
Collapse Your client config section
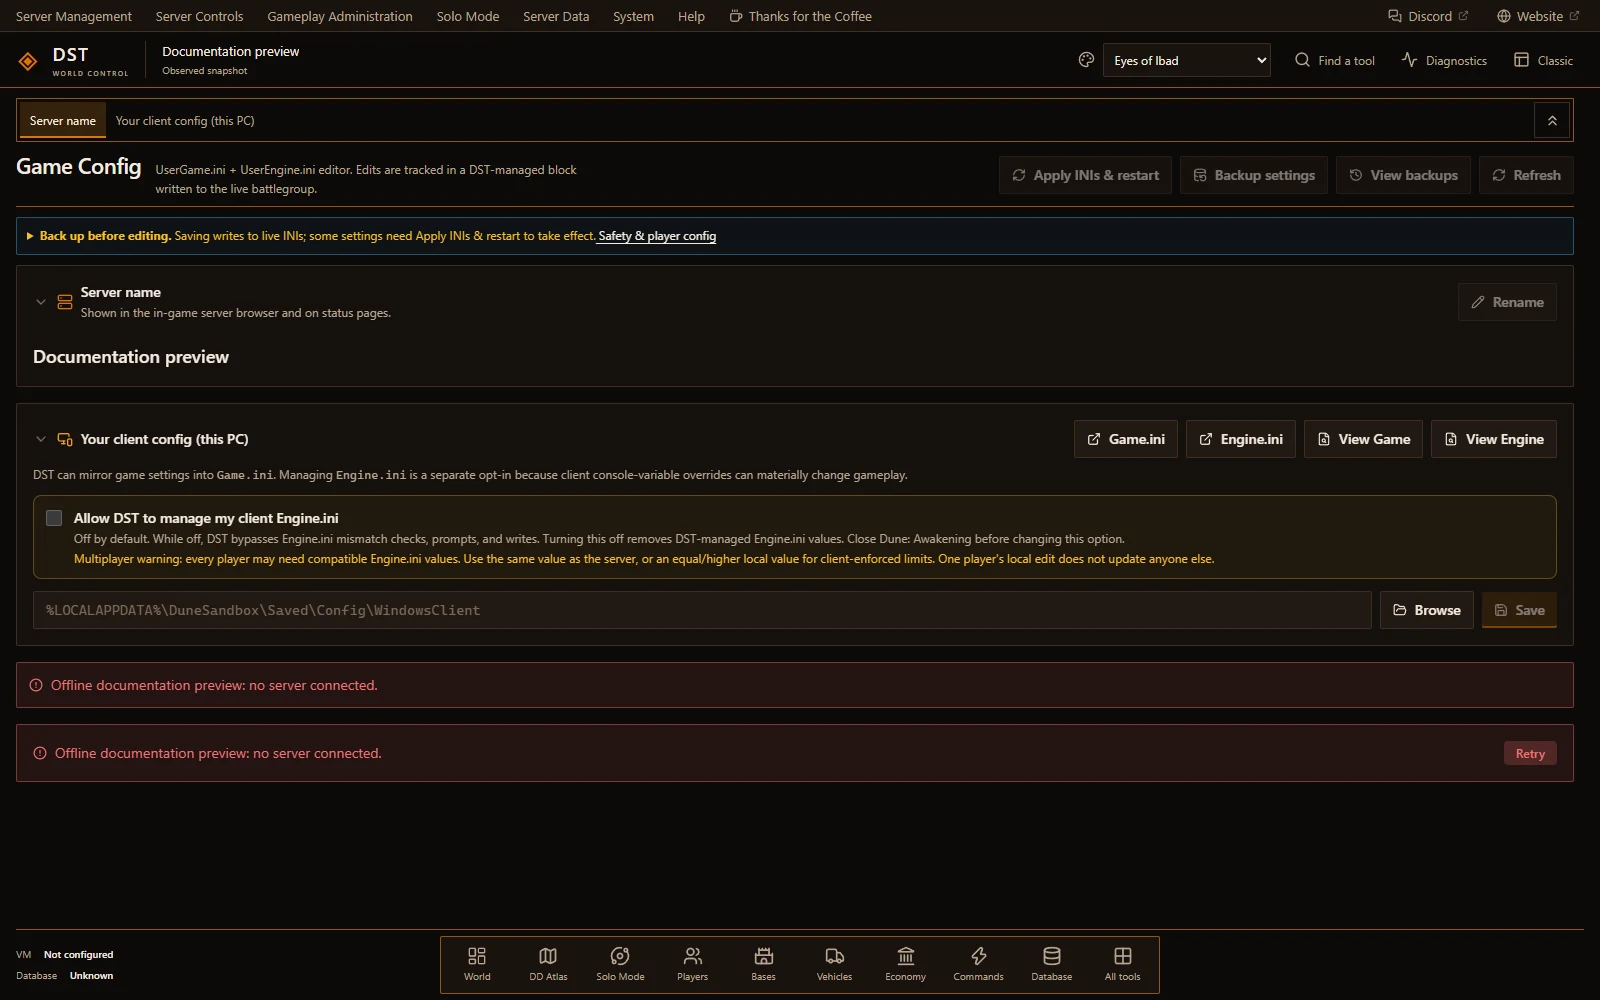tap(41, 439)
